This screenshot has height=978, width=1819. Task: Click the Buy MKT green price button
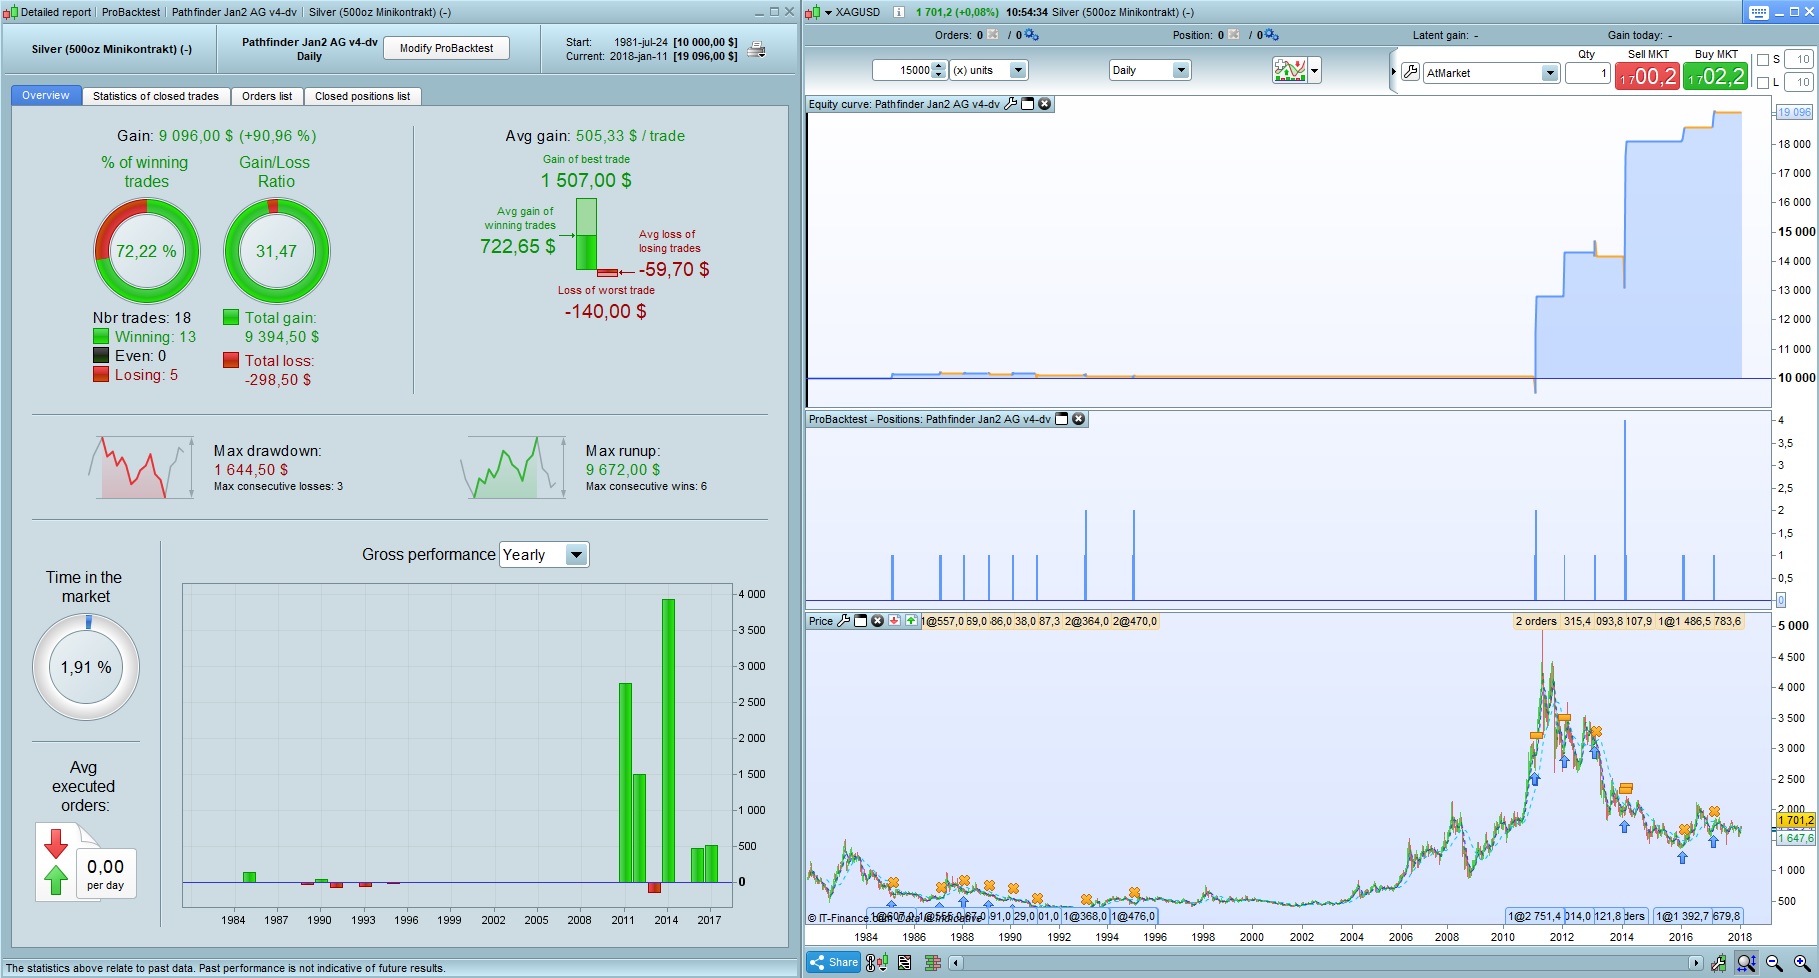[x=1715, y=76]
